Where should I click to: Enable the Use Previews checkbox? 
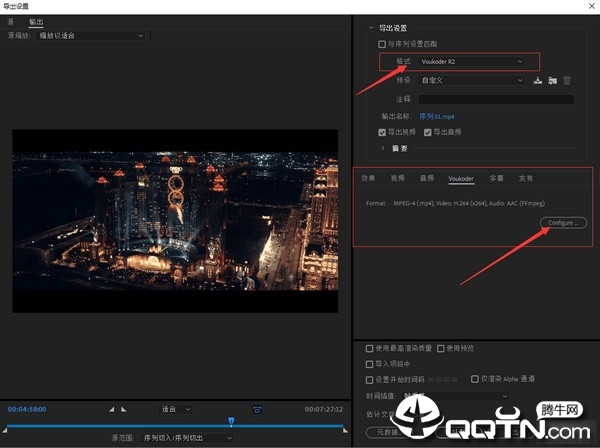click(x=441, y=349)
